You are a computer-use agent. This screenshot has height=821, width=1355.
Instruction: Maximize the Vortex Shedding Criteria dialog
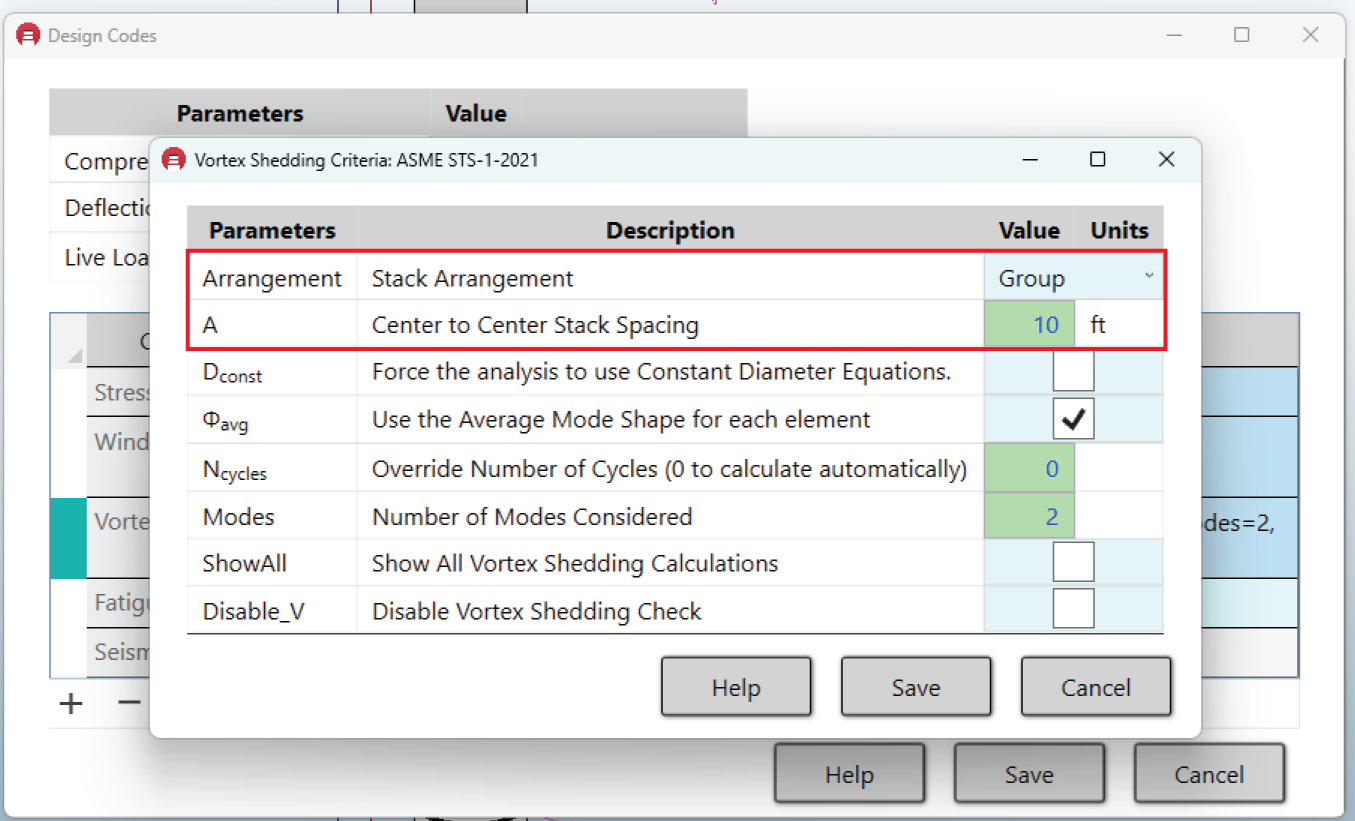tap(1097, 159)
